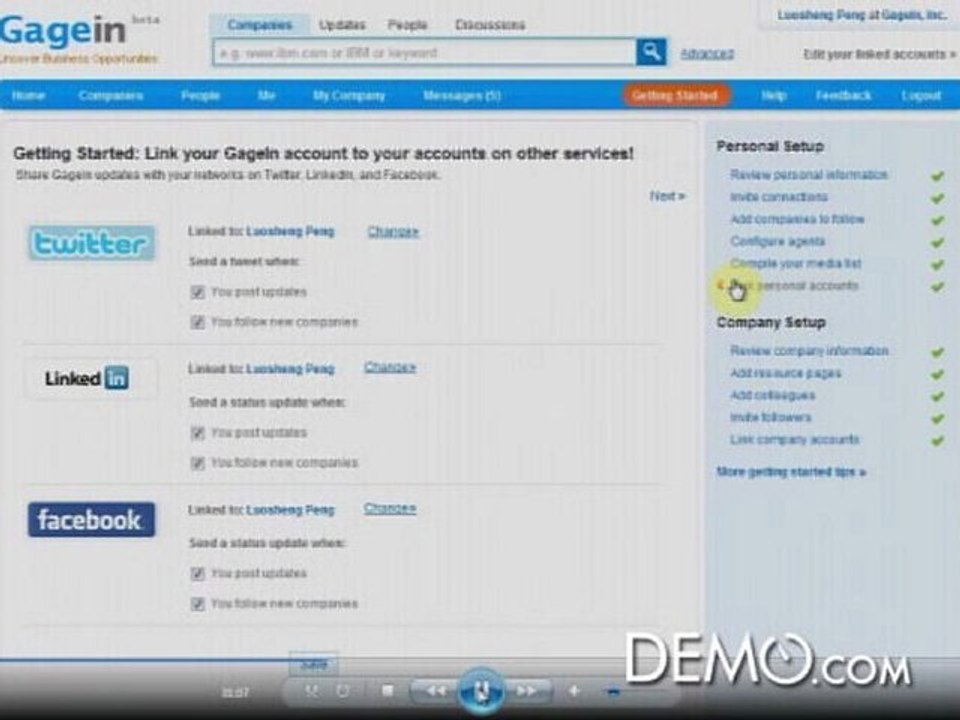The image size is (960, 720).
Task: Open My Company in the navigation bar
Action: (349, 96)
